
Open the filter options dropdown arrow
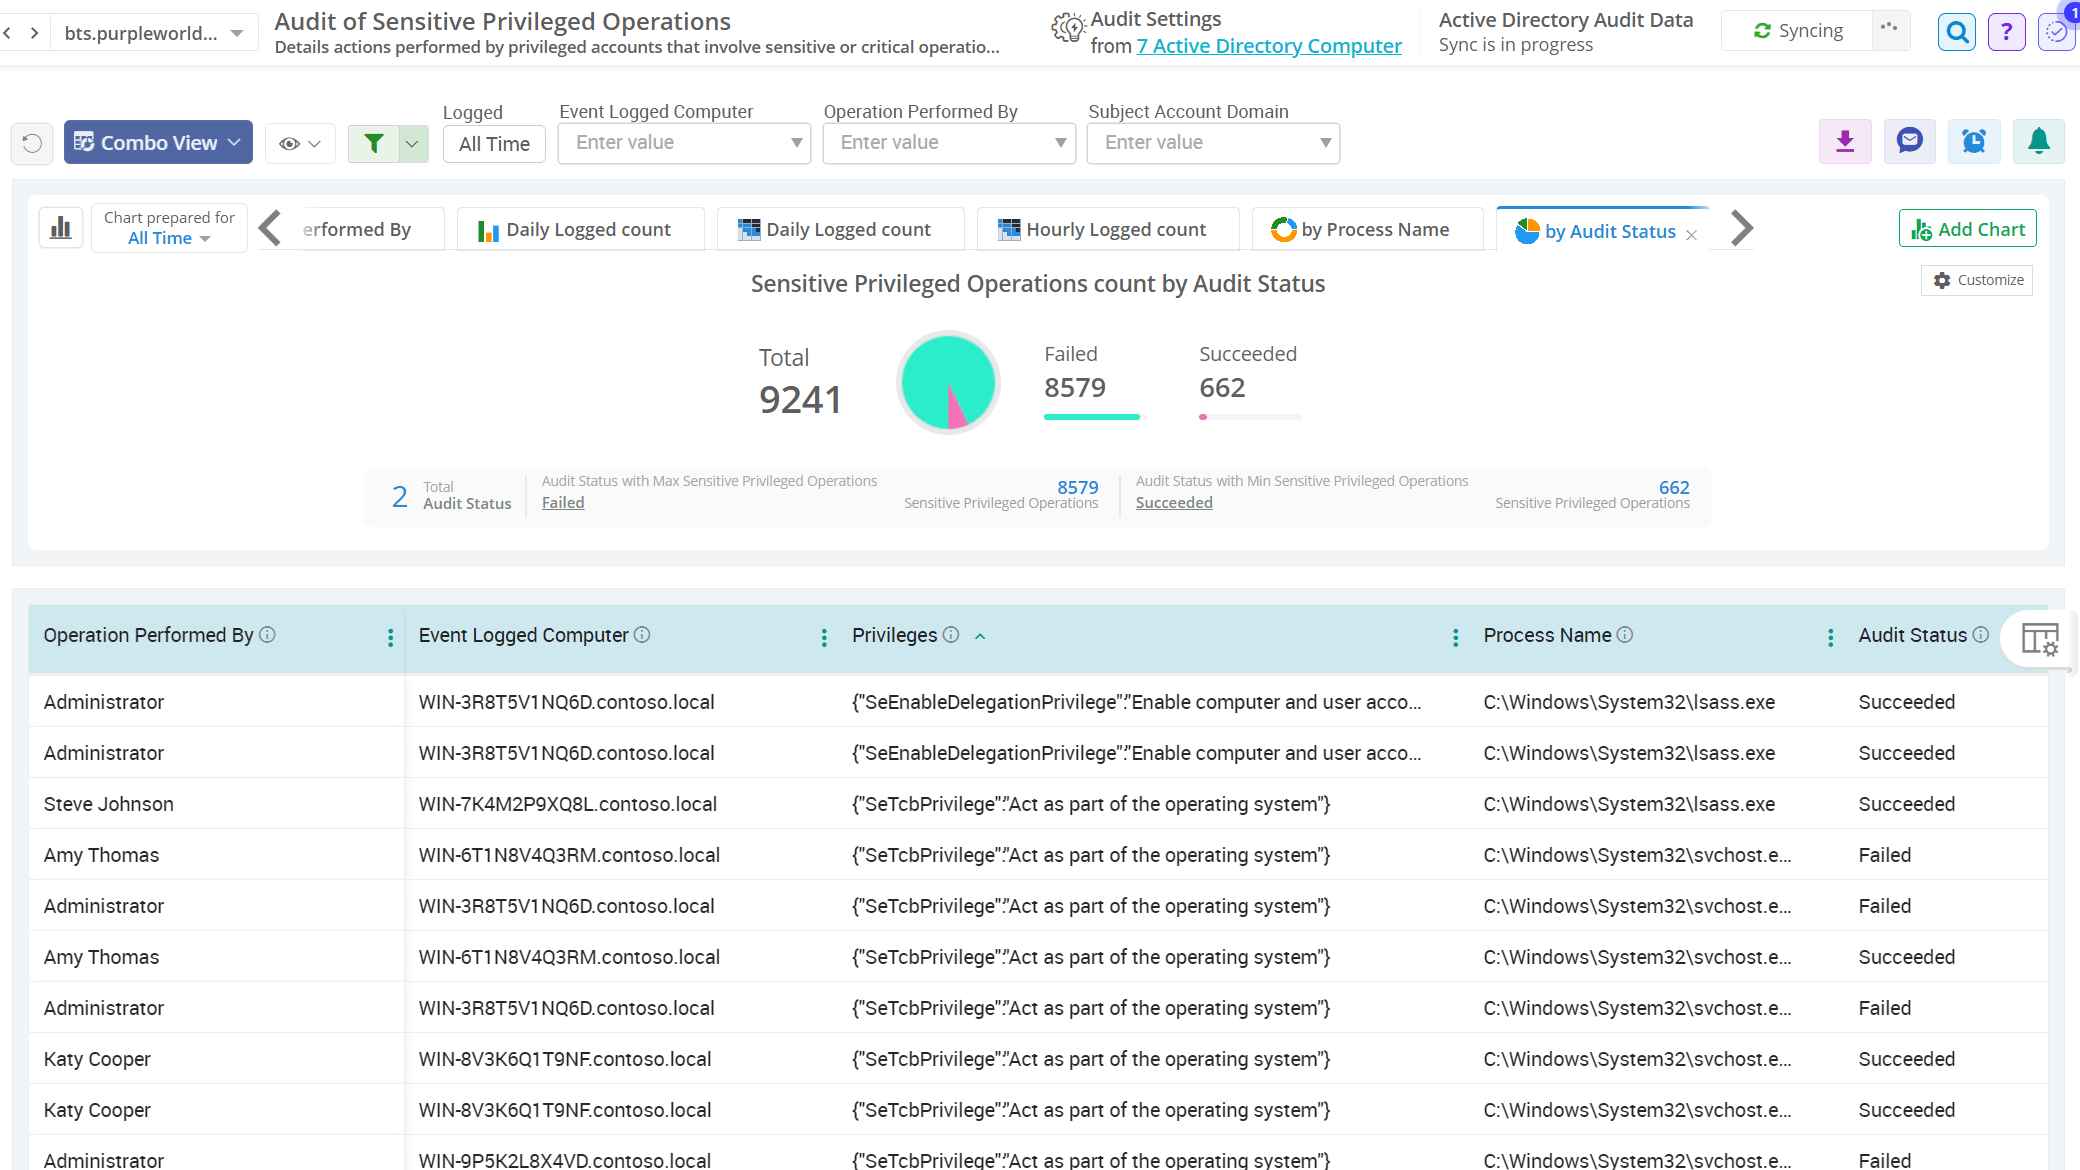click(413, 143)
